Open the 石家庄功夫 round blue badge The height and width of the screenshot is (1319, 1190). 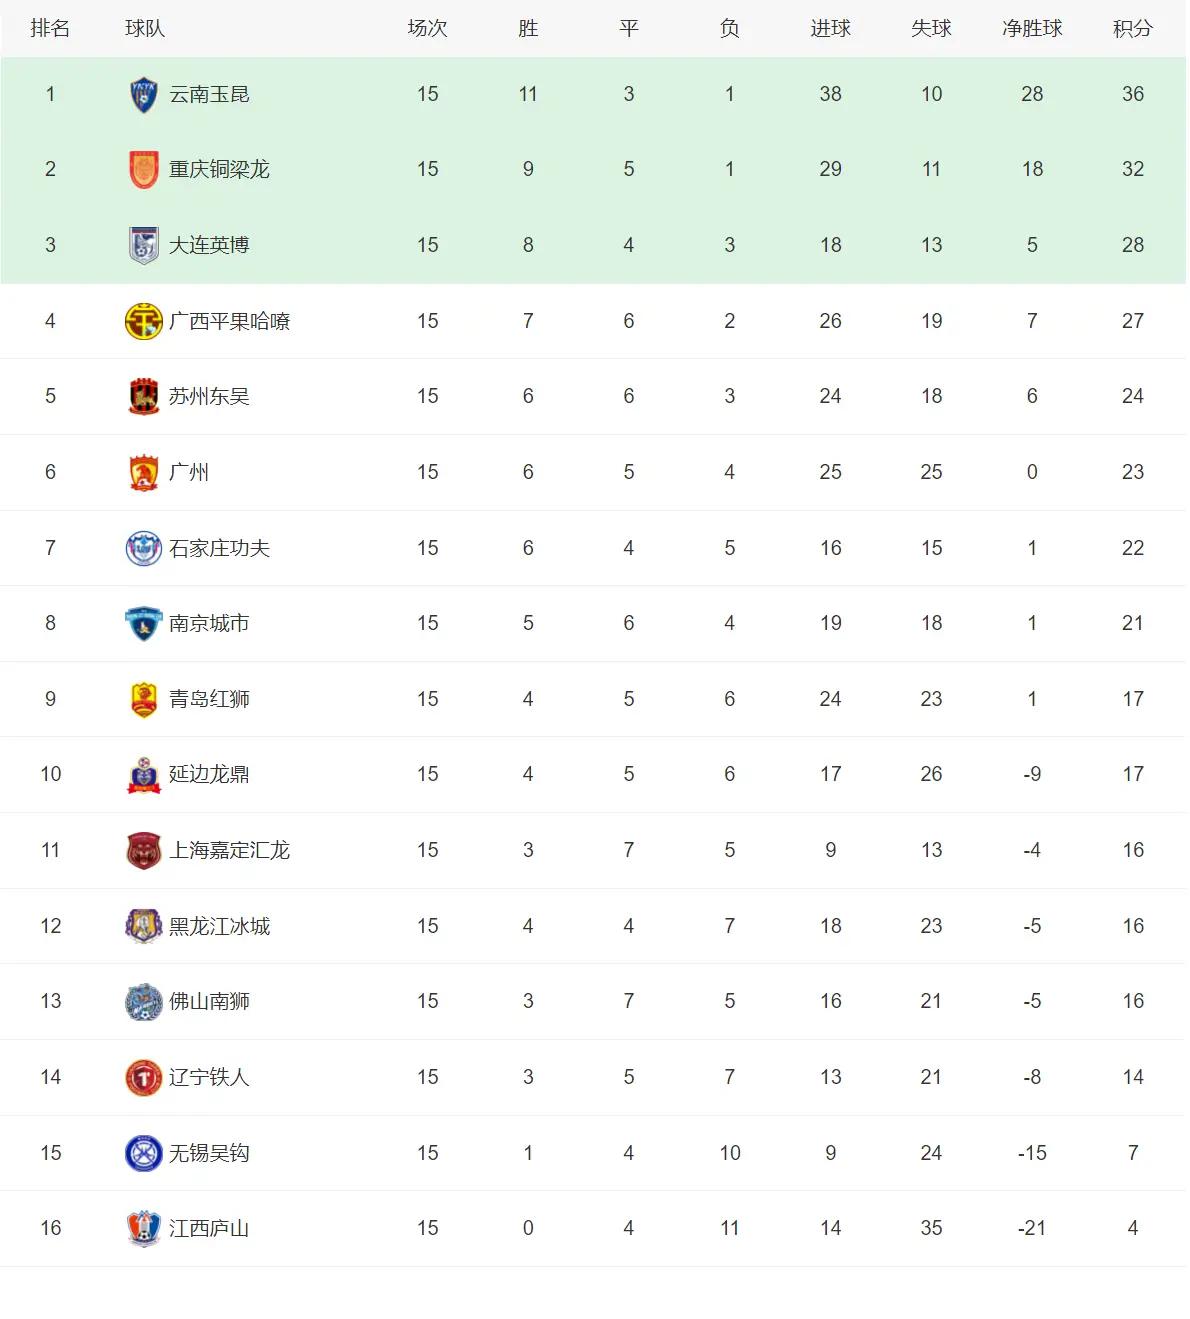pyautogui.click(x=144, y=548)
